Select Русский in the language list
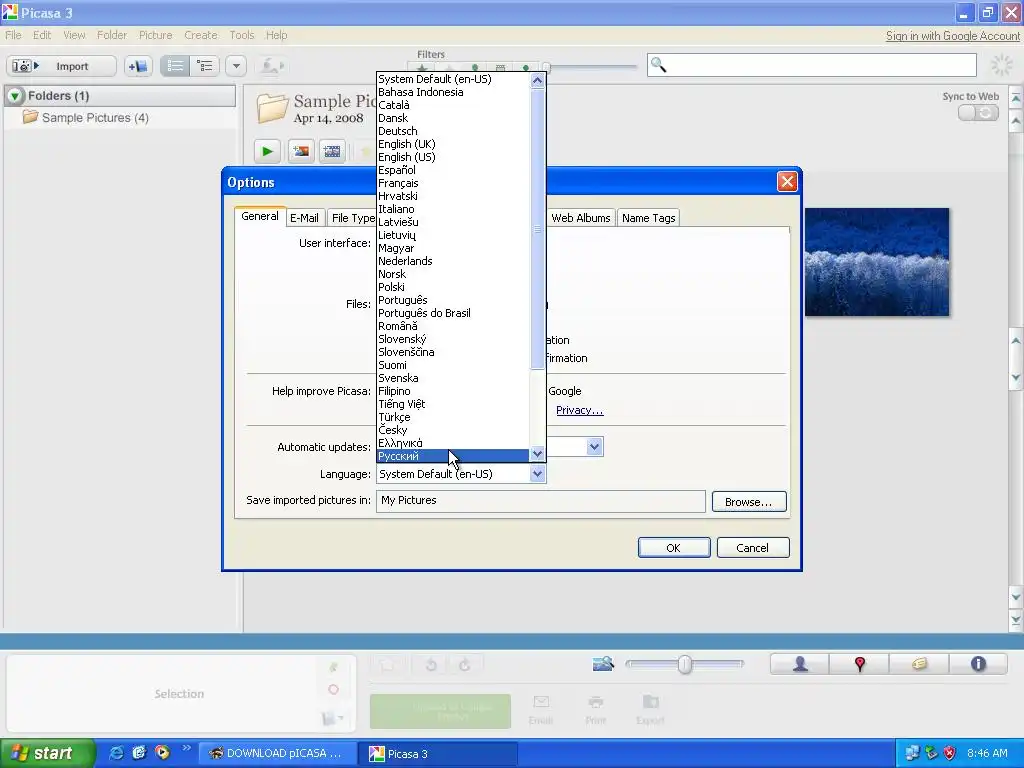Image resolution: width=1024 pixels, height=768 pixels. click(453, 456)
